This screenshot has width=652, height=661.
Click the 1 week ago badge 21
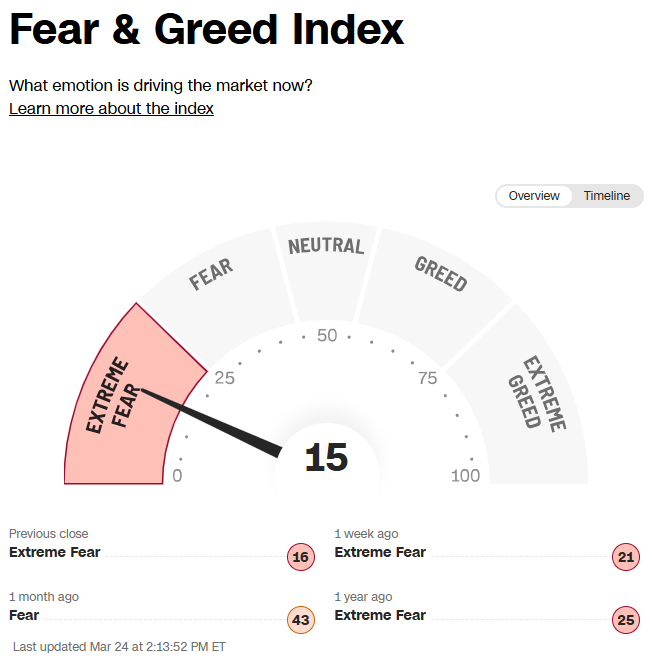tap(626, 557)
